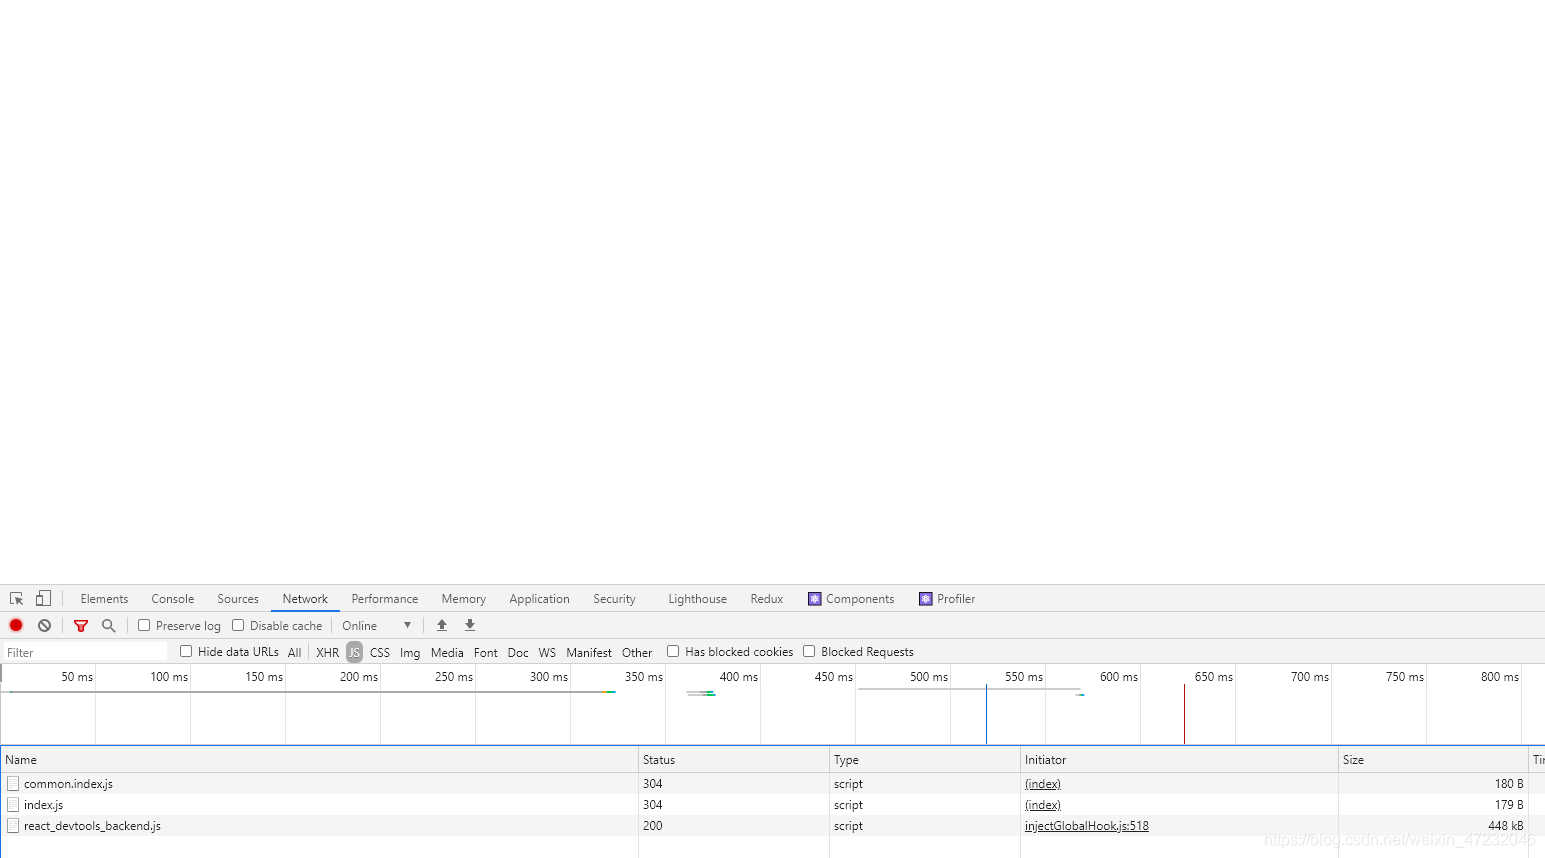Open the Lighthouse tab

point(697,599)
